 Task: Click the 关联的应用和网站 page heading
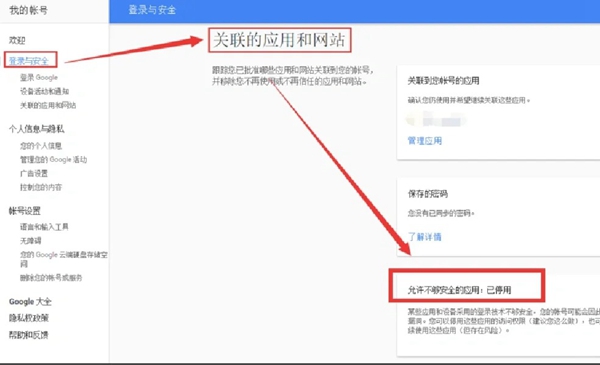point(279,40)
